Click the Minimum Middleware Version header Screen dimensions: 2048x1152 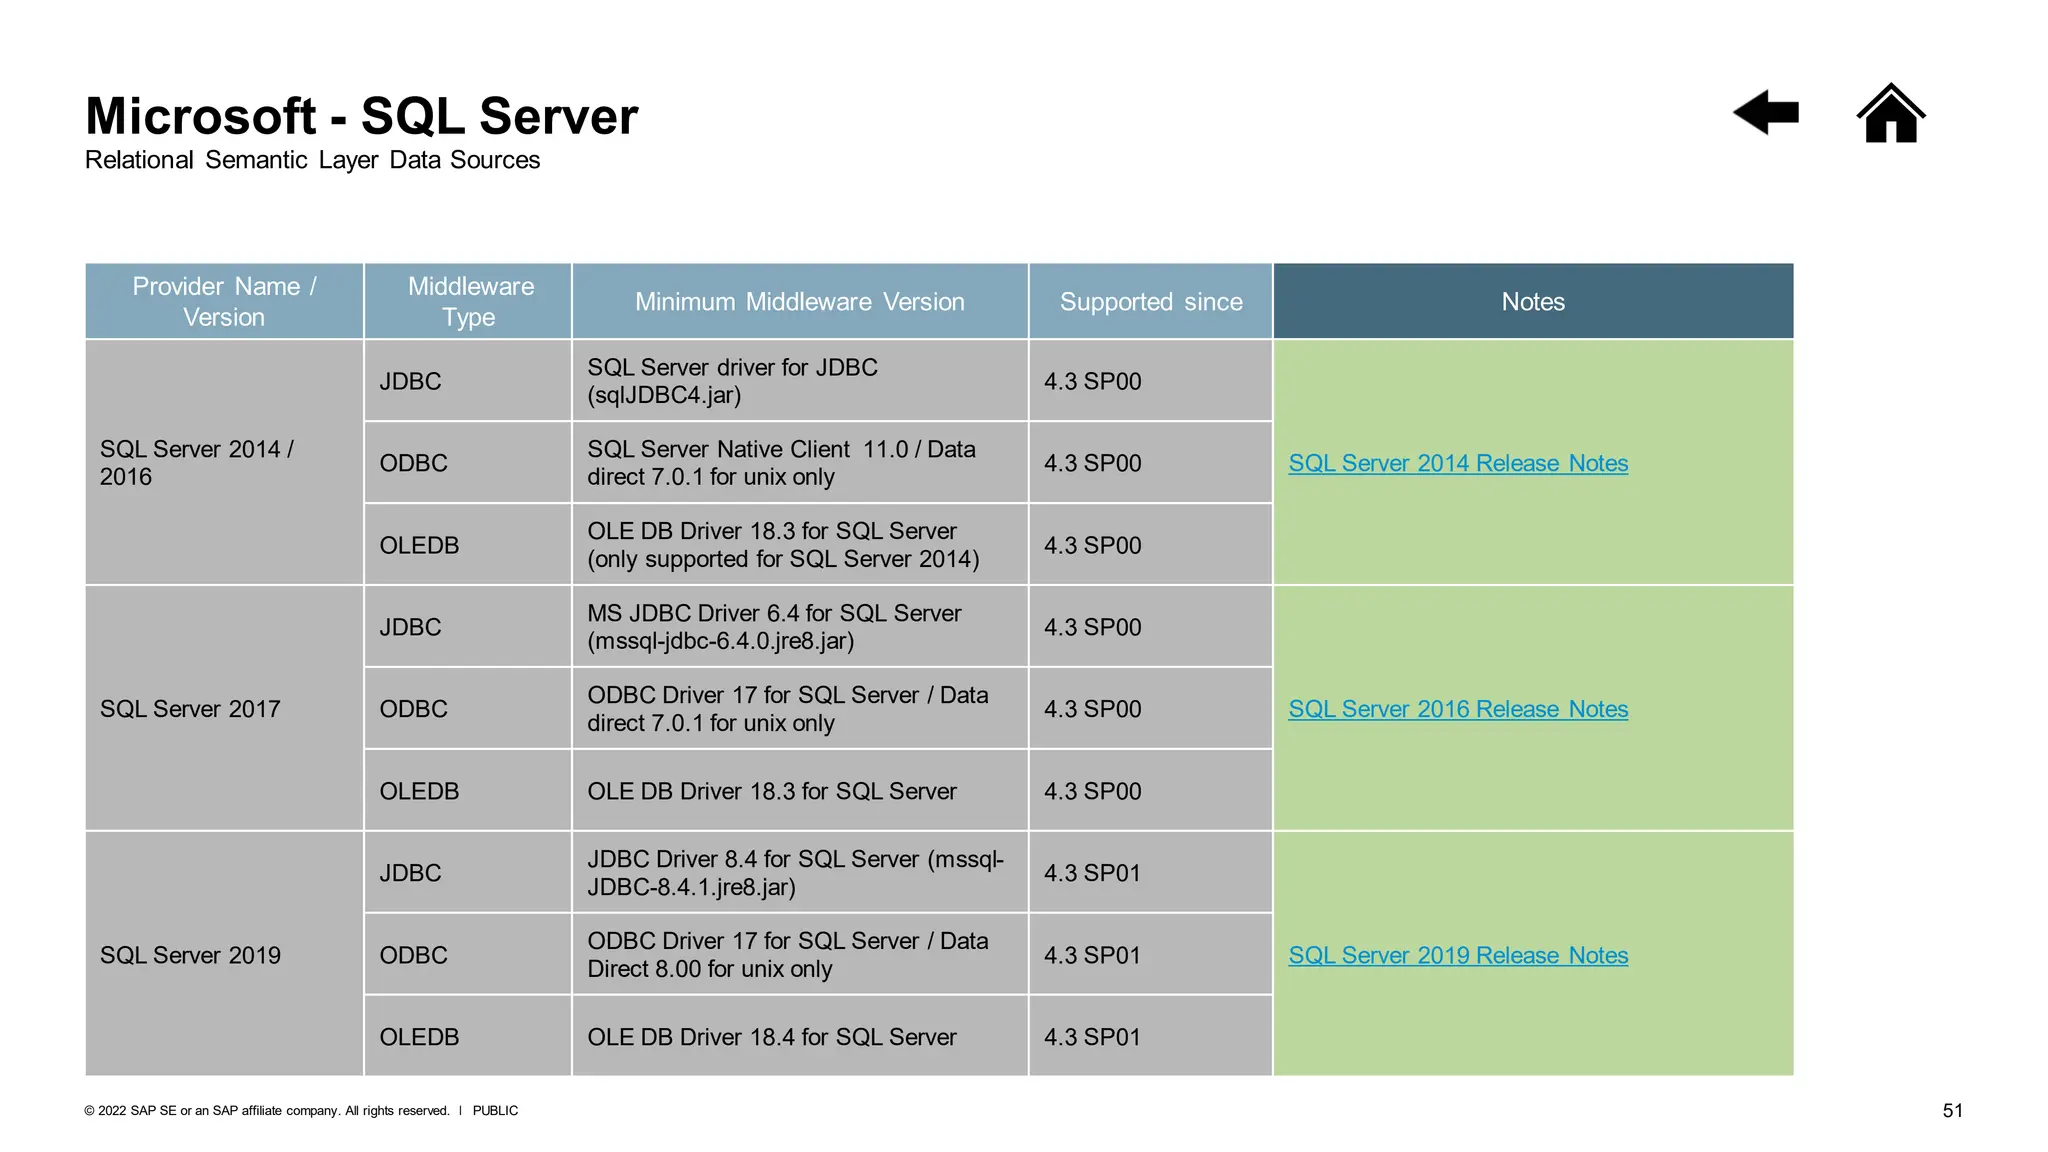(x=799, y=301)
